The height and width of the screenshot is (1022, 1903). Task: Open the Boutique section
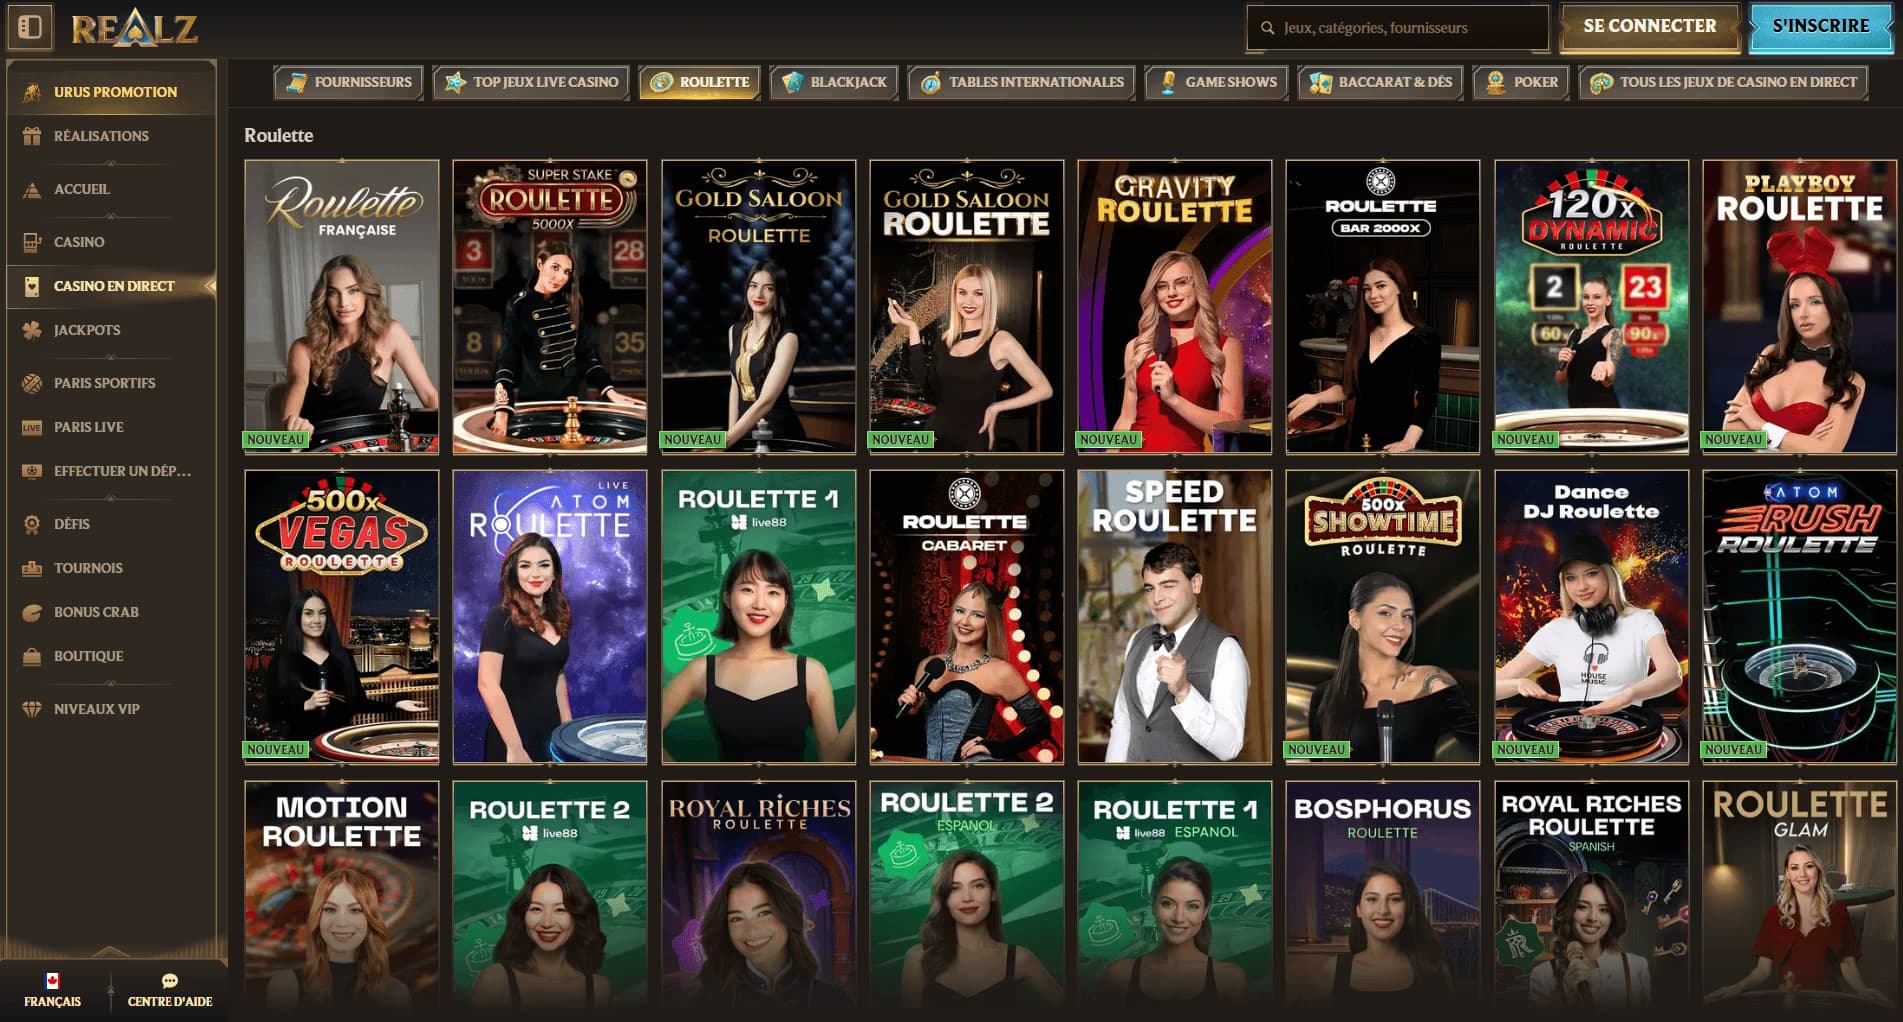(x=33, y=656)
